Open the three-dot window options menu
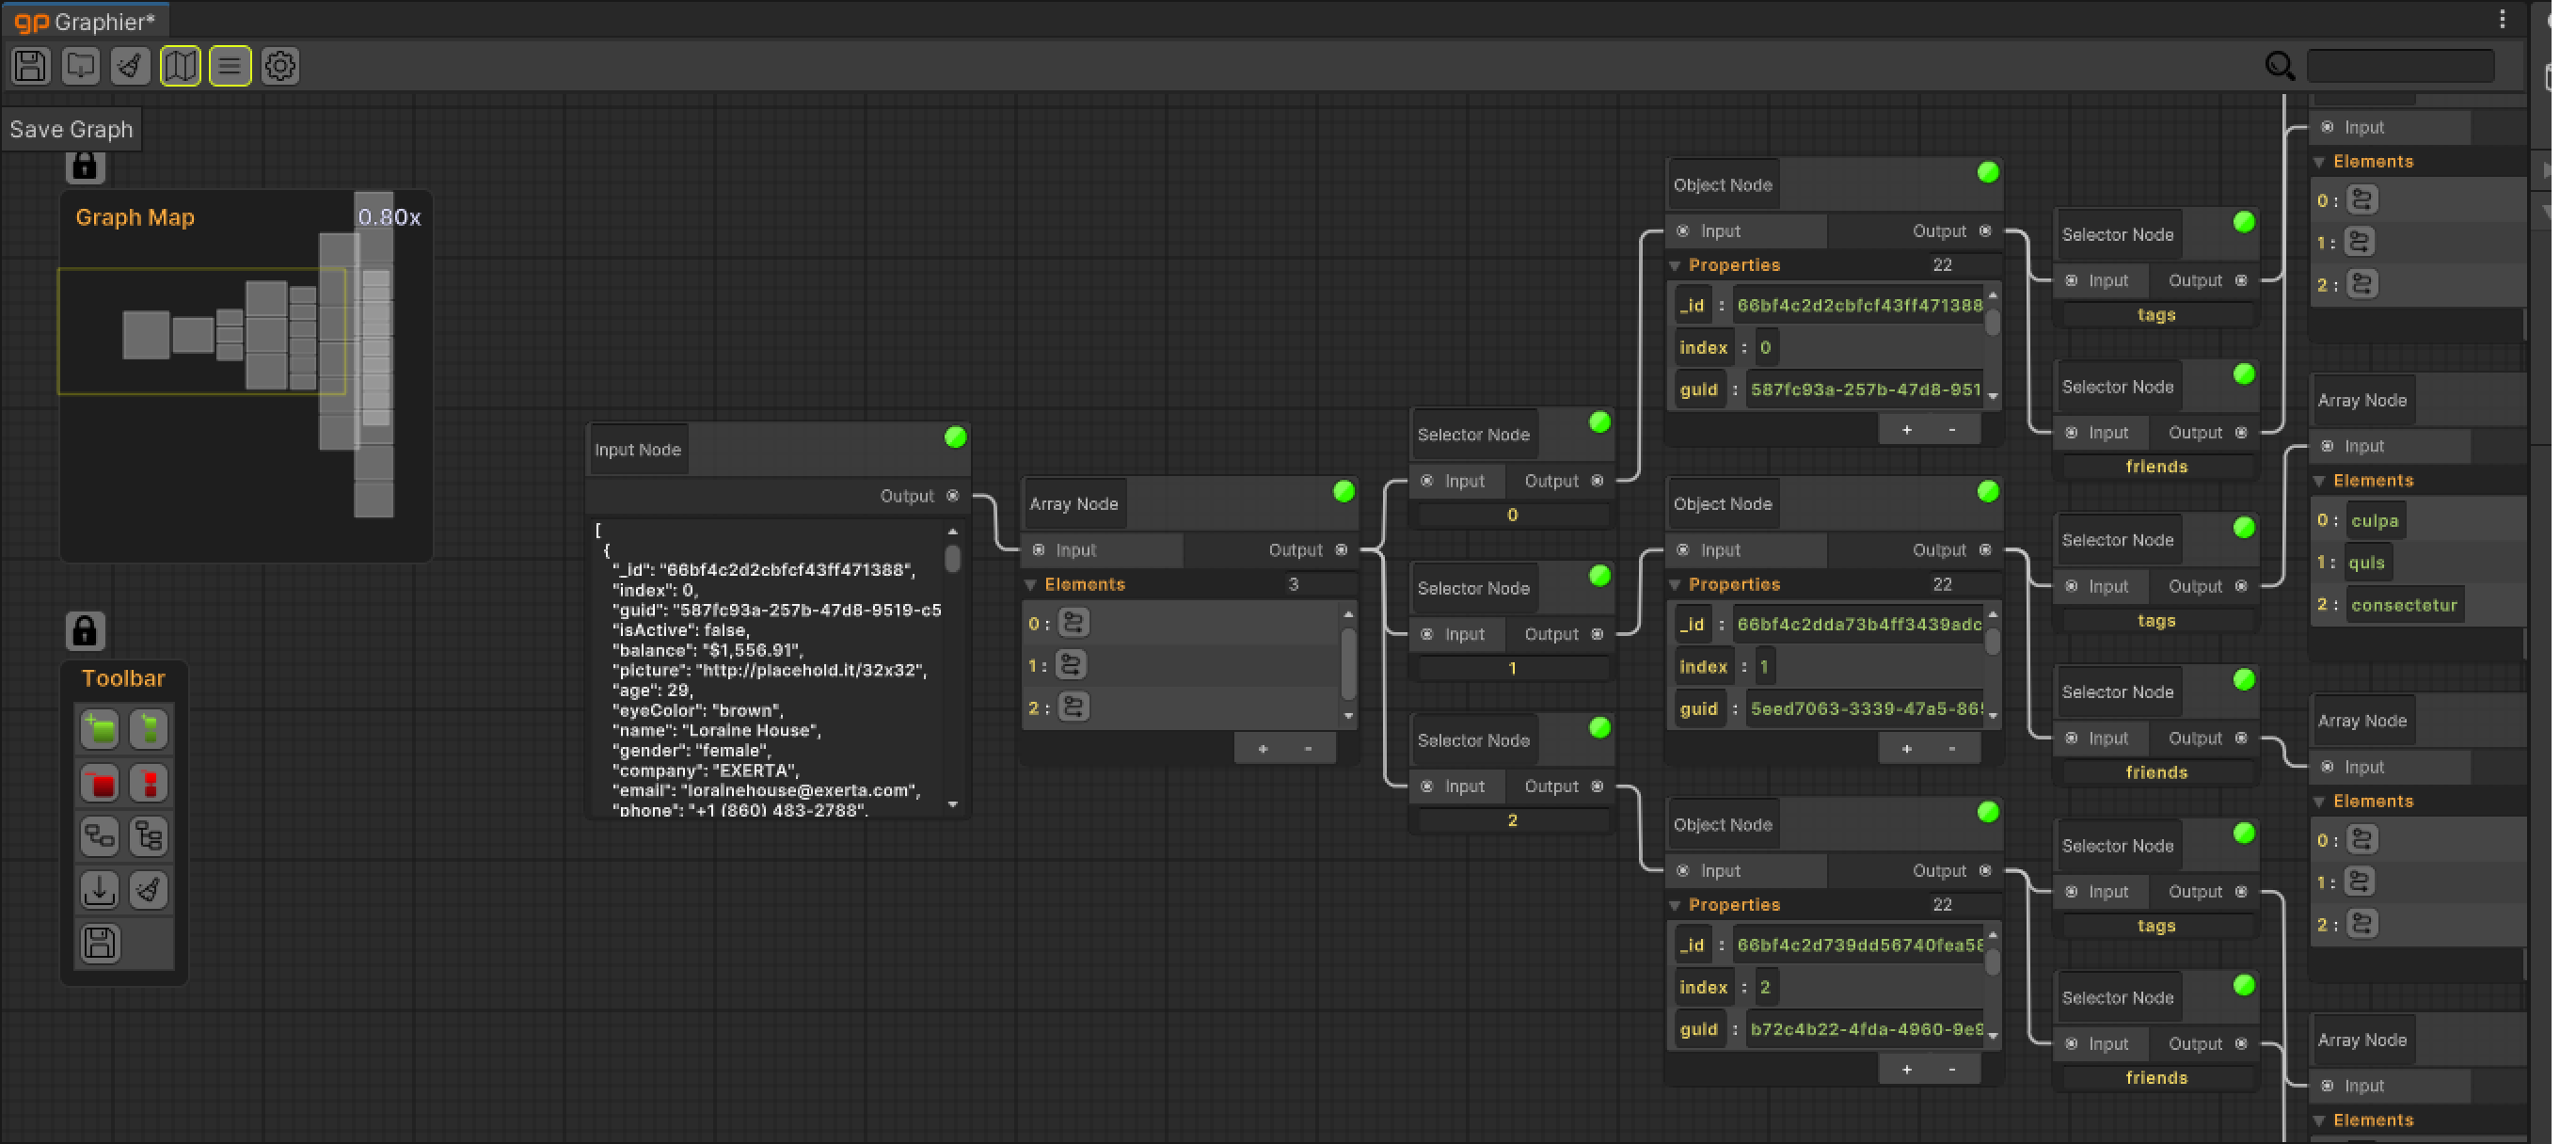 2502,19
